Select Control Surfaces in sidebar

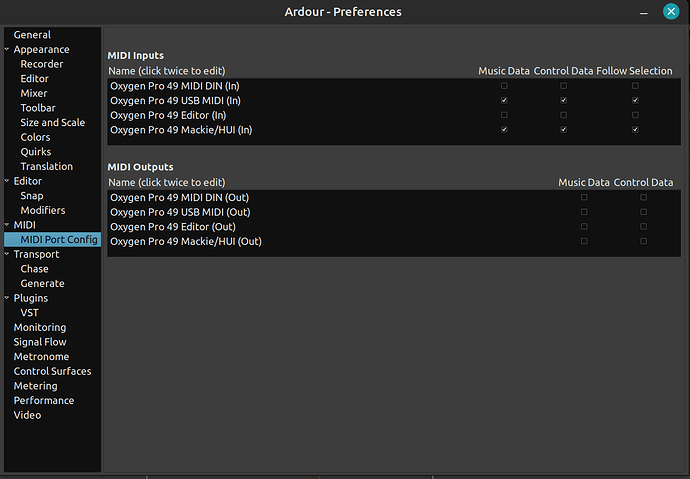52,371
